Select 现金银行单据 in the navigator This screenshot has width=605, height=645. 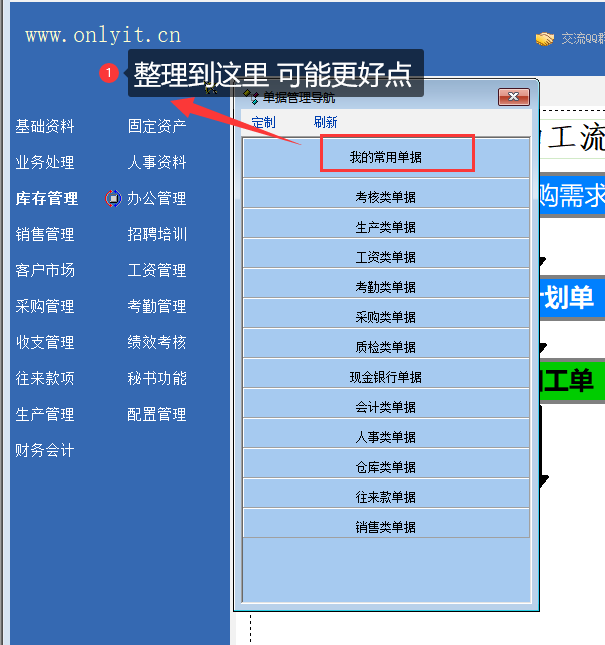pos(385,377)
